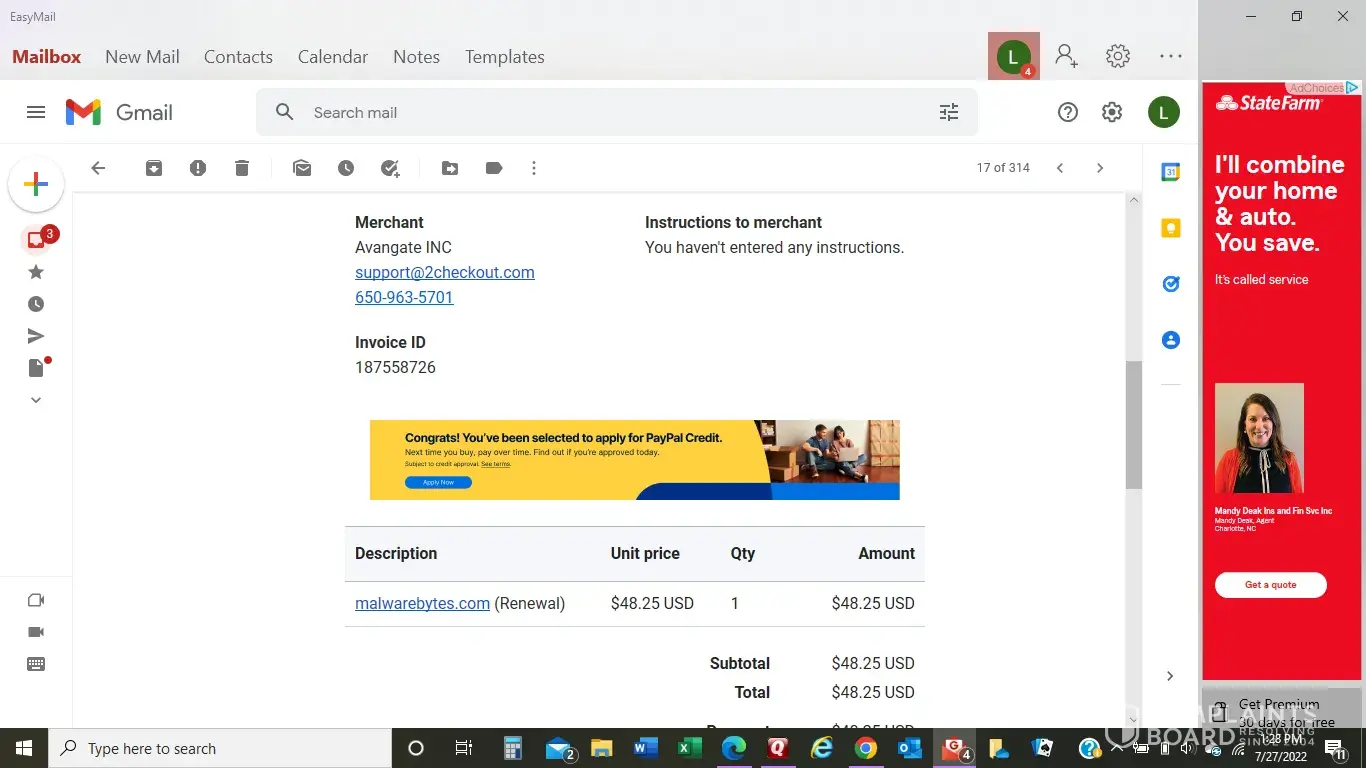Open the Gmail main menu hamburger
The width and height of the screenshot is (1366, 768).
point(36,112)
